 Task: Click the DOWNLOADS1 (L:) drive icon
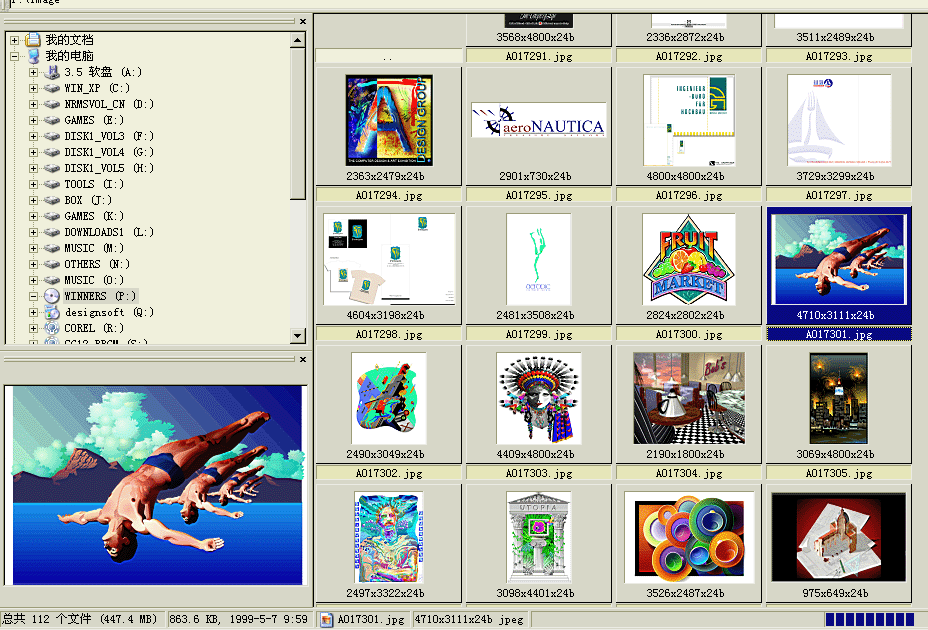click(x=52, y=232)
